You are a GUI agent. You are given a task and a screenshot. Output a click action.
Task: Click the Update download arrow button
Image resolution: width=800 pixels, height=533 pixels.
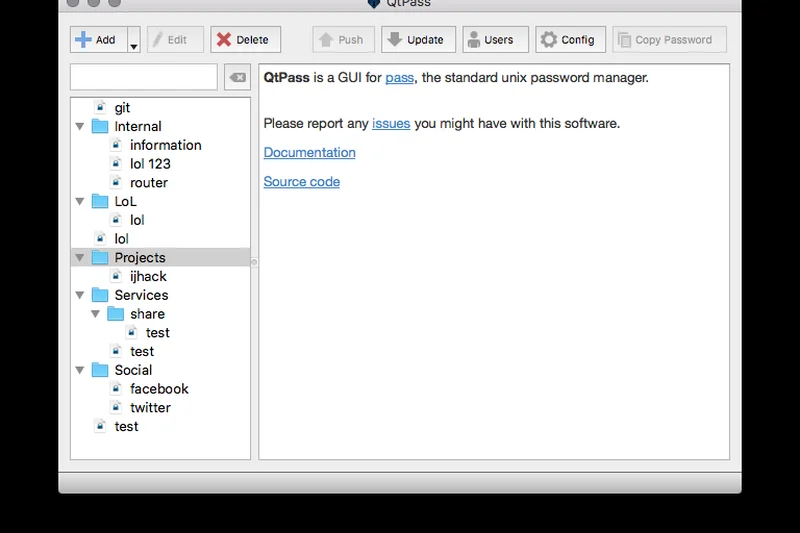pyautogui.click(x=418, y=40)
